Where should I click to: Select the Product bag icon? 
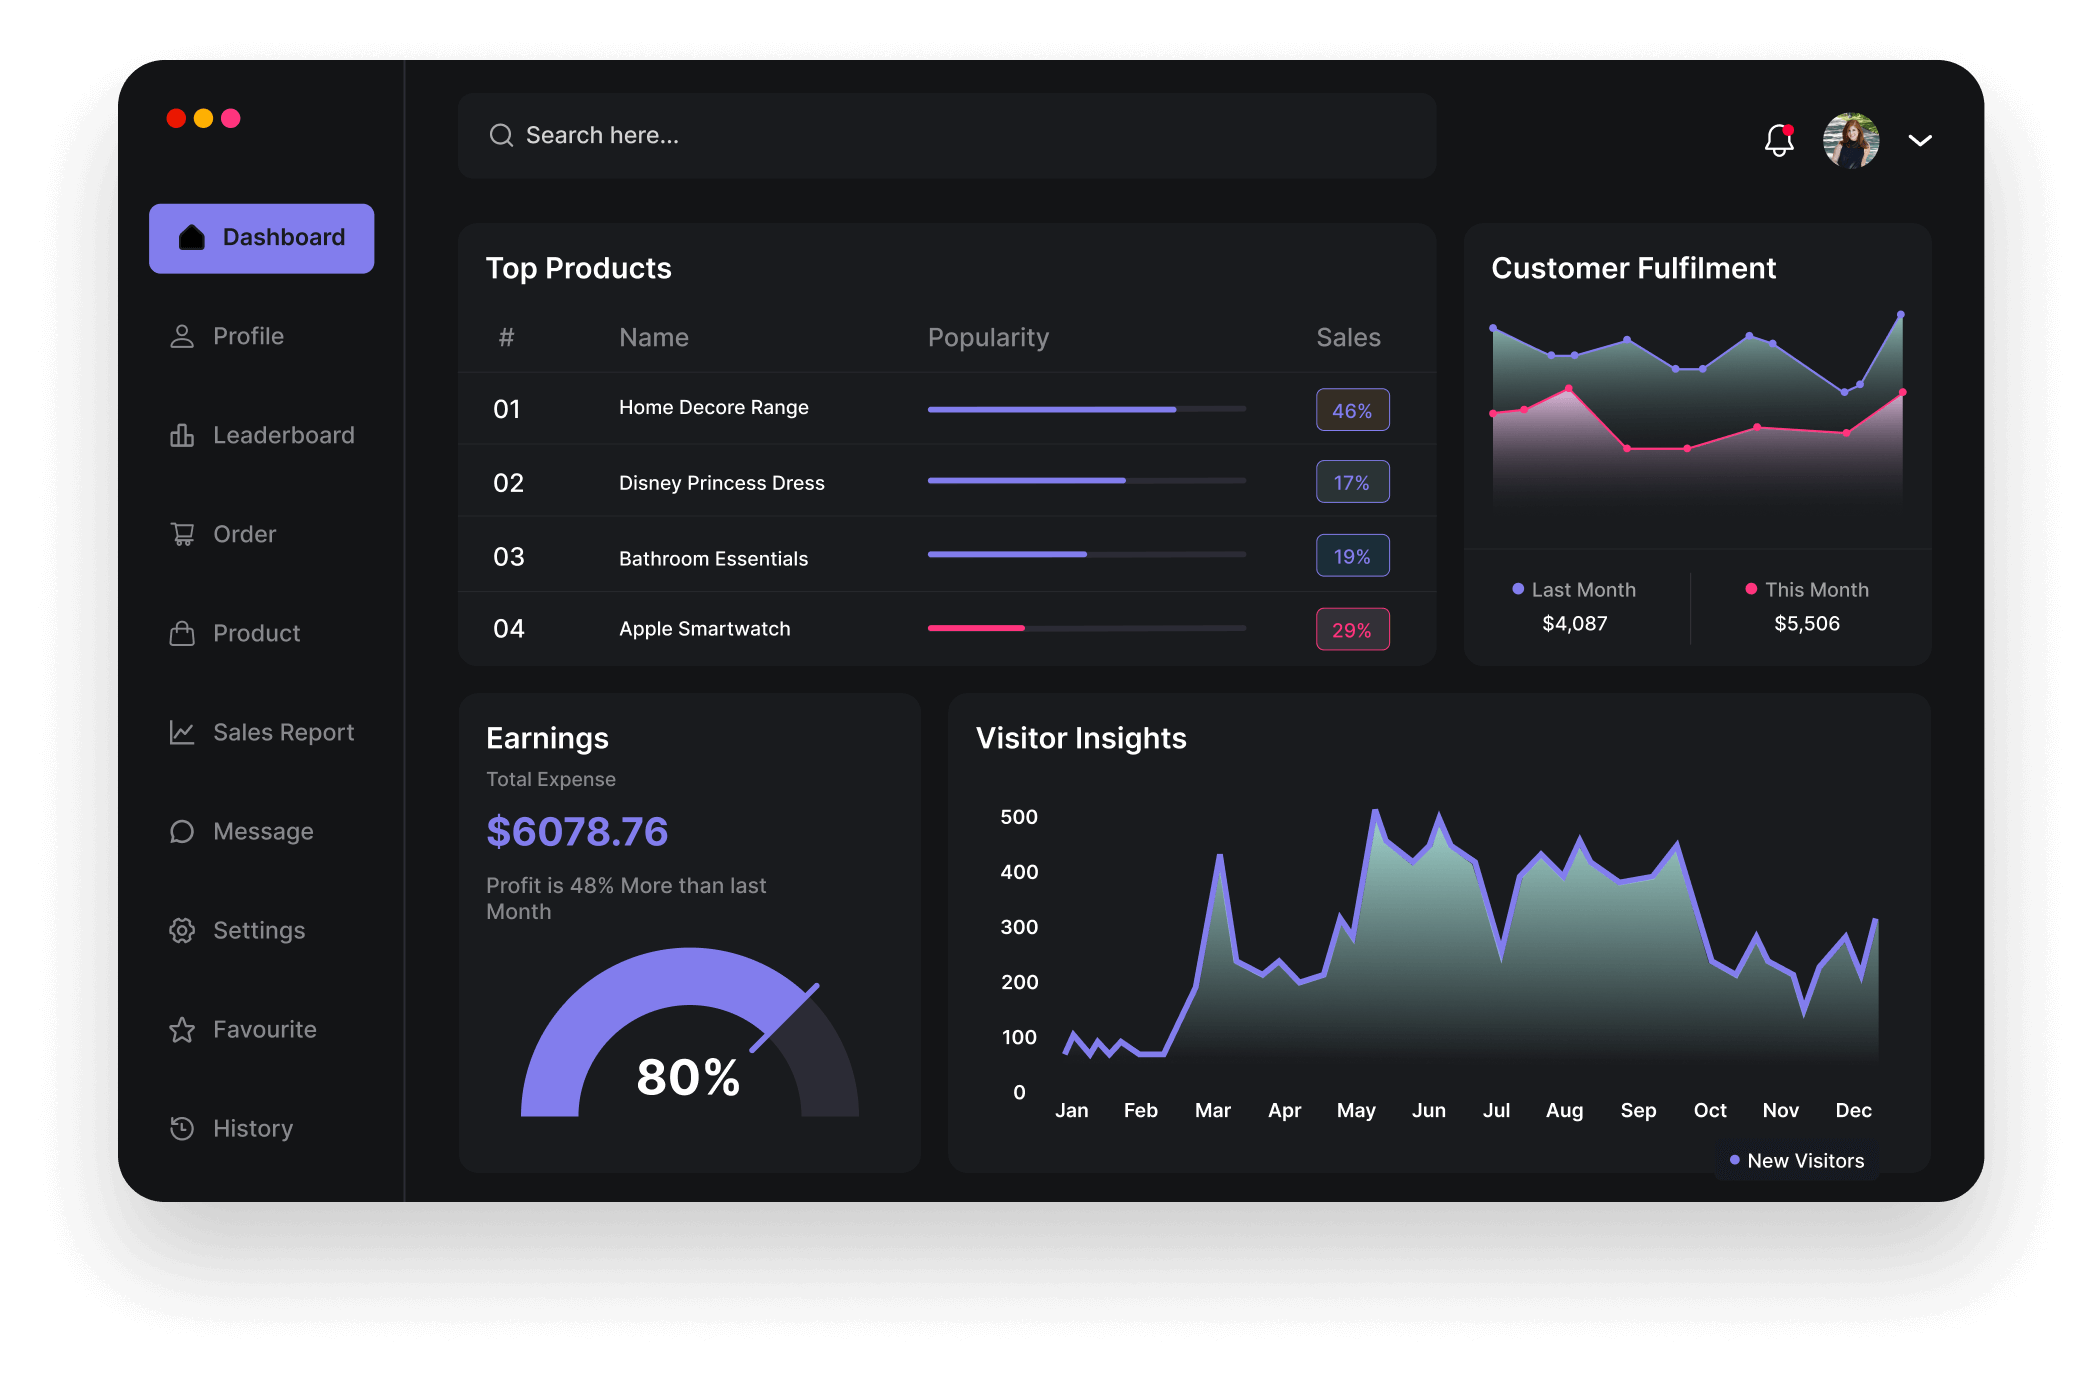tap(181, 632)
